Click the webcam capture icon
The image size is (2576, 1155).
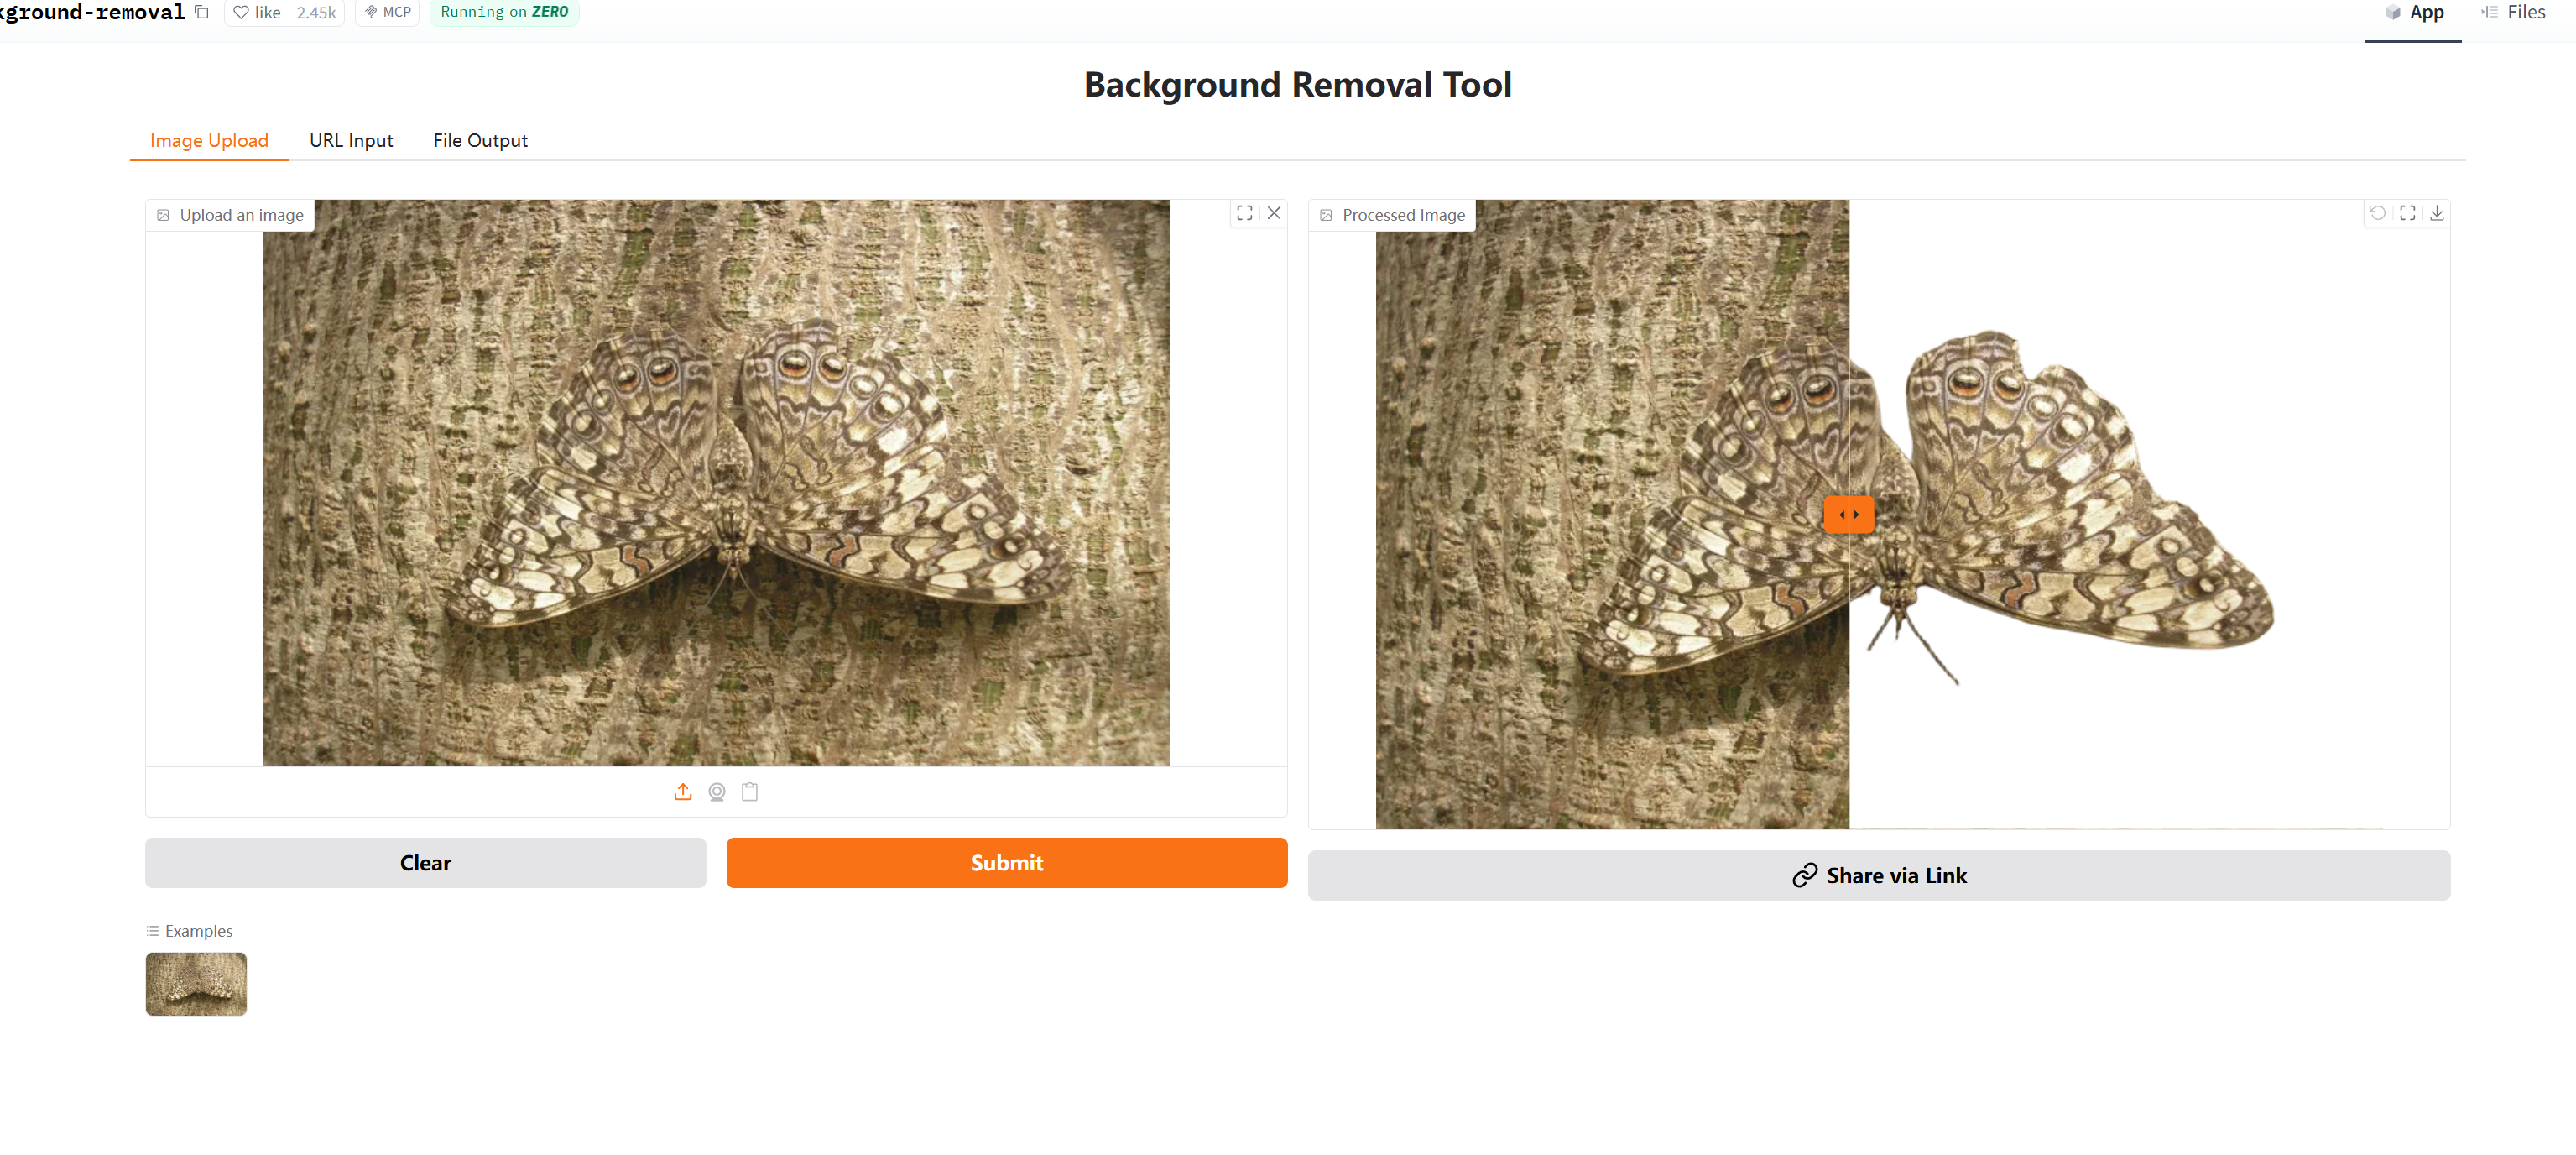(717, 792)
